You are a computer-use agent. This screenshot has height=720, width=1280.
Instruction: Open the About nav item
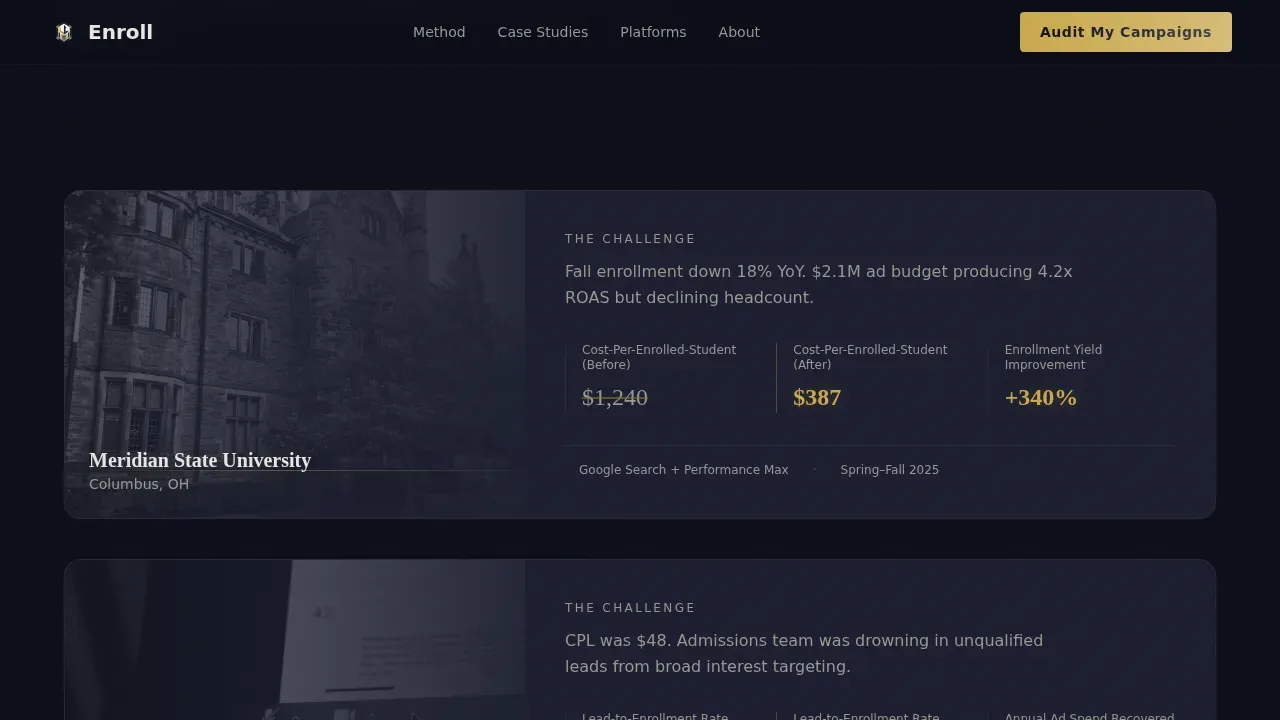pos(739,32)
